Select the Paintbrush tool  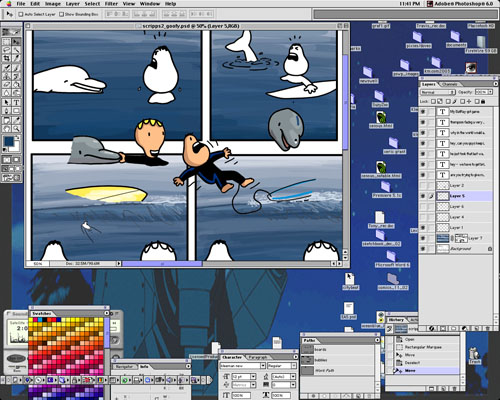(x=16, y=68)
